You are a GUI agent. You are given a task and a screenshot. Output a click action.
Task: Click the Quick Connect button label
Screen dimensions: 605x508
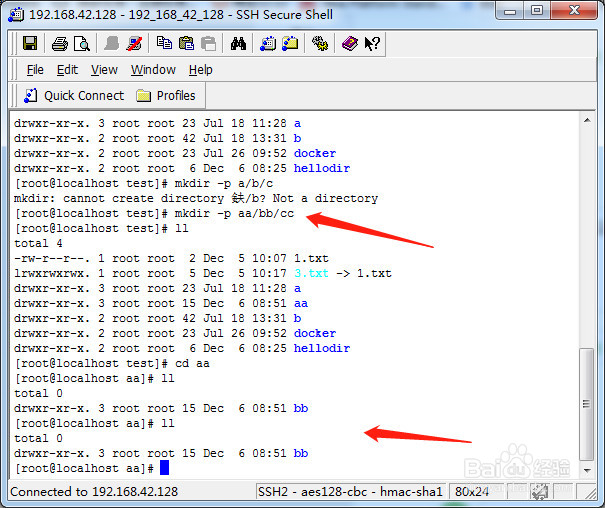(x=84, y=96)
